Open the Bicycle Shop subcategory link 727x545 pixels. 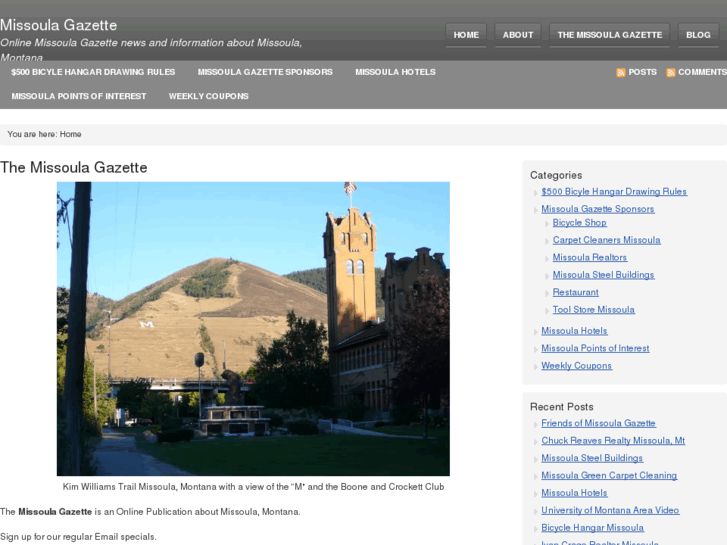tap(580, 223)
